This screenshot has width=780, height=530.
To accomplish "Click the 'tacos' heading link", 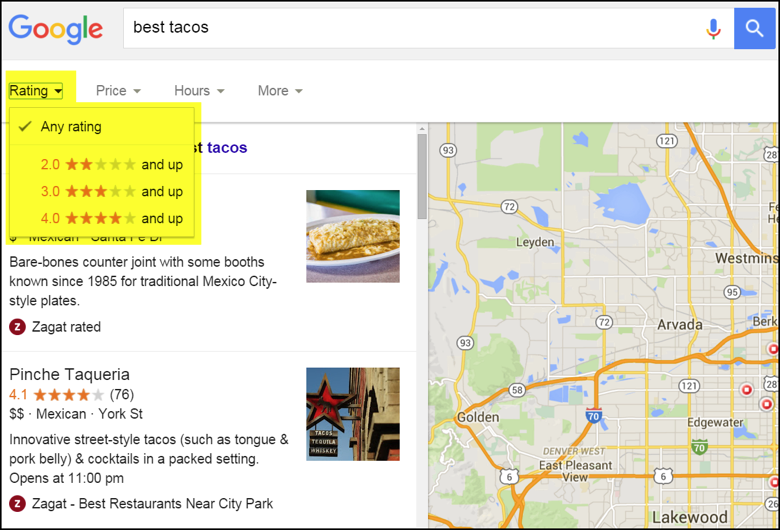I will tap(227, 148).
